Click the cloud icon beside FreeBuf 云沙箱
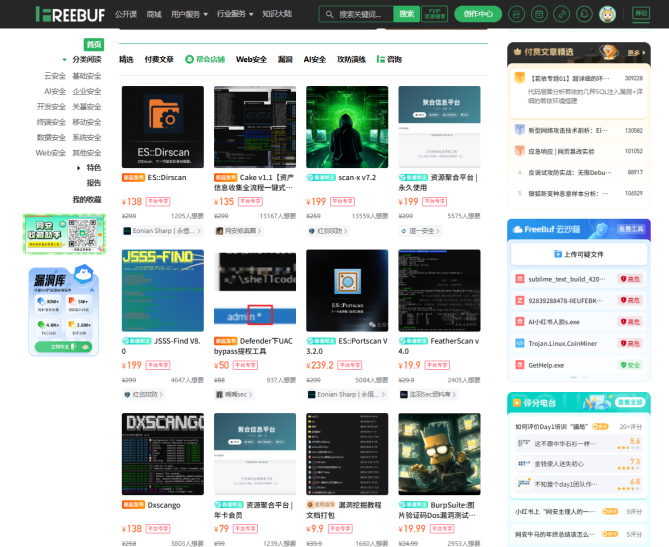This screenshot has height=547, width=669. tap(518, 229)
